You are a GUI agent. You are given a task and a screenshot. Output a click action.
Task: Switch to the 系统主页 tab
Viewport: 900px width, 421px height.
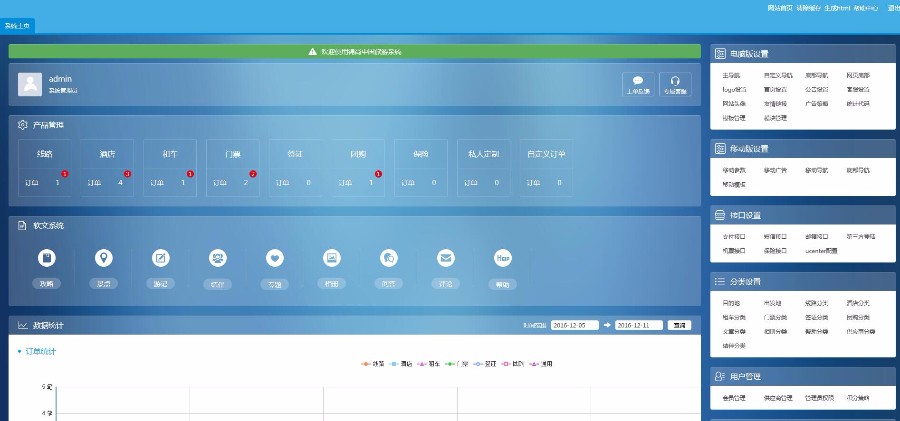coord(17,26)
